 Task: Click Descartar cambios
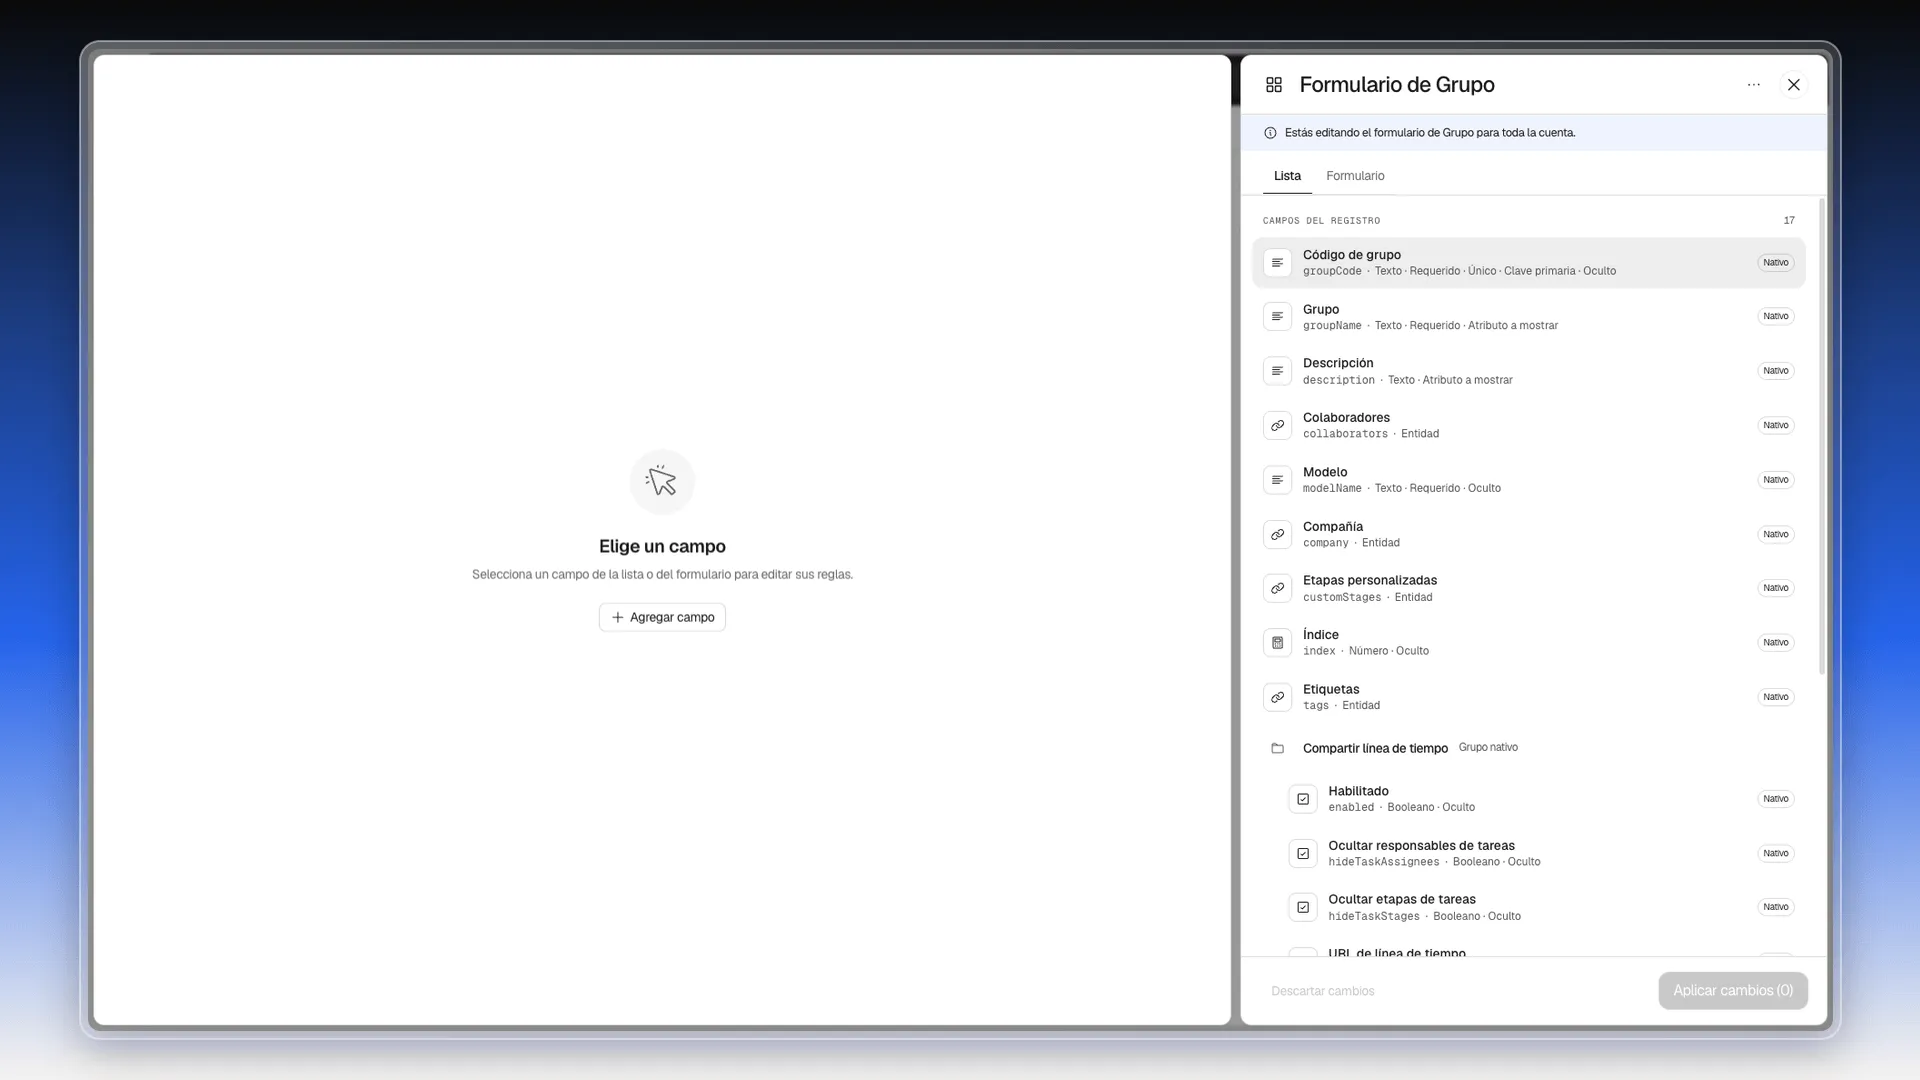pyautogui.click(x=1322, y=991)
